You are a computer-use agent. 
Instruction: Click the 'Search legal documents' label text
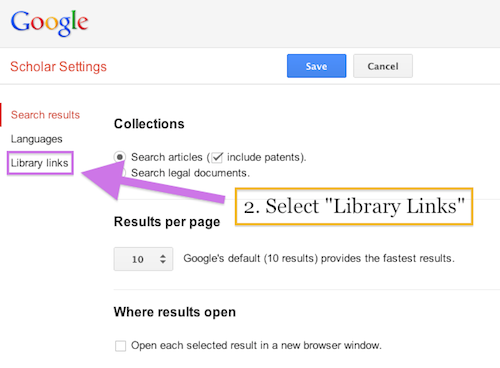tap(190, 173)
